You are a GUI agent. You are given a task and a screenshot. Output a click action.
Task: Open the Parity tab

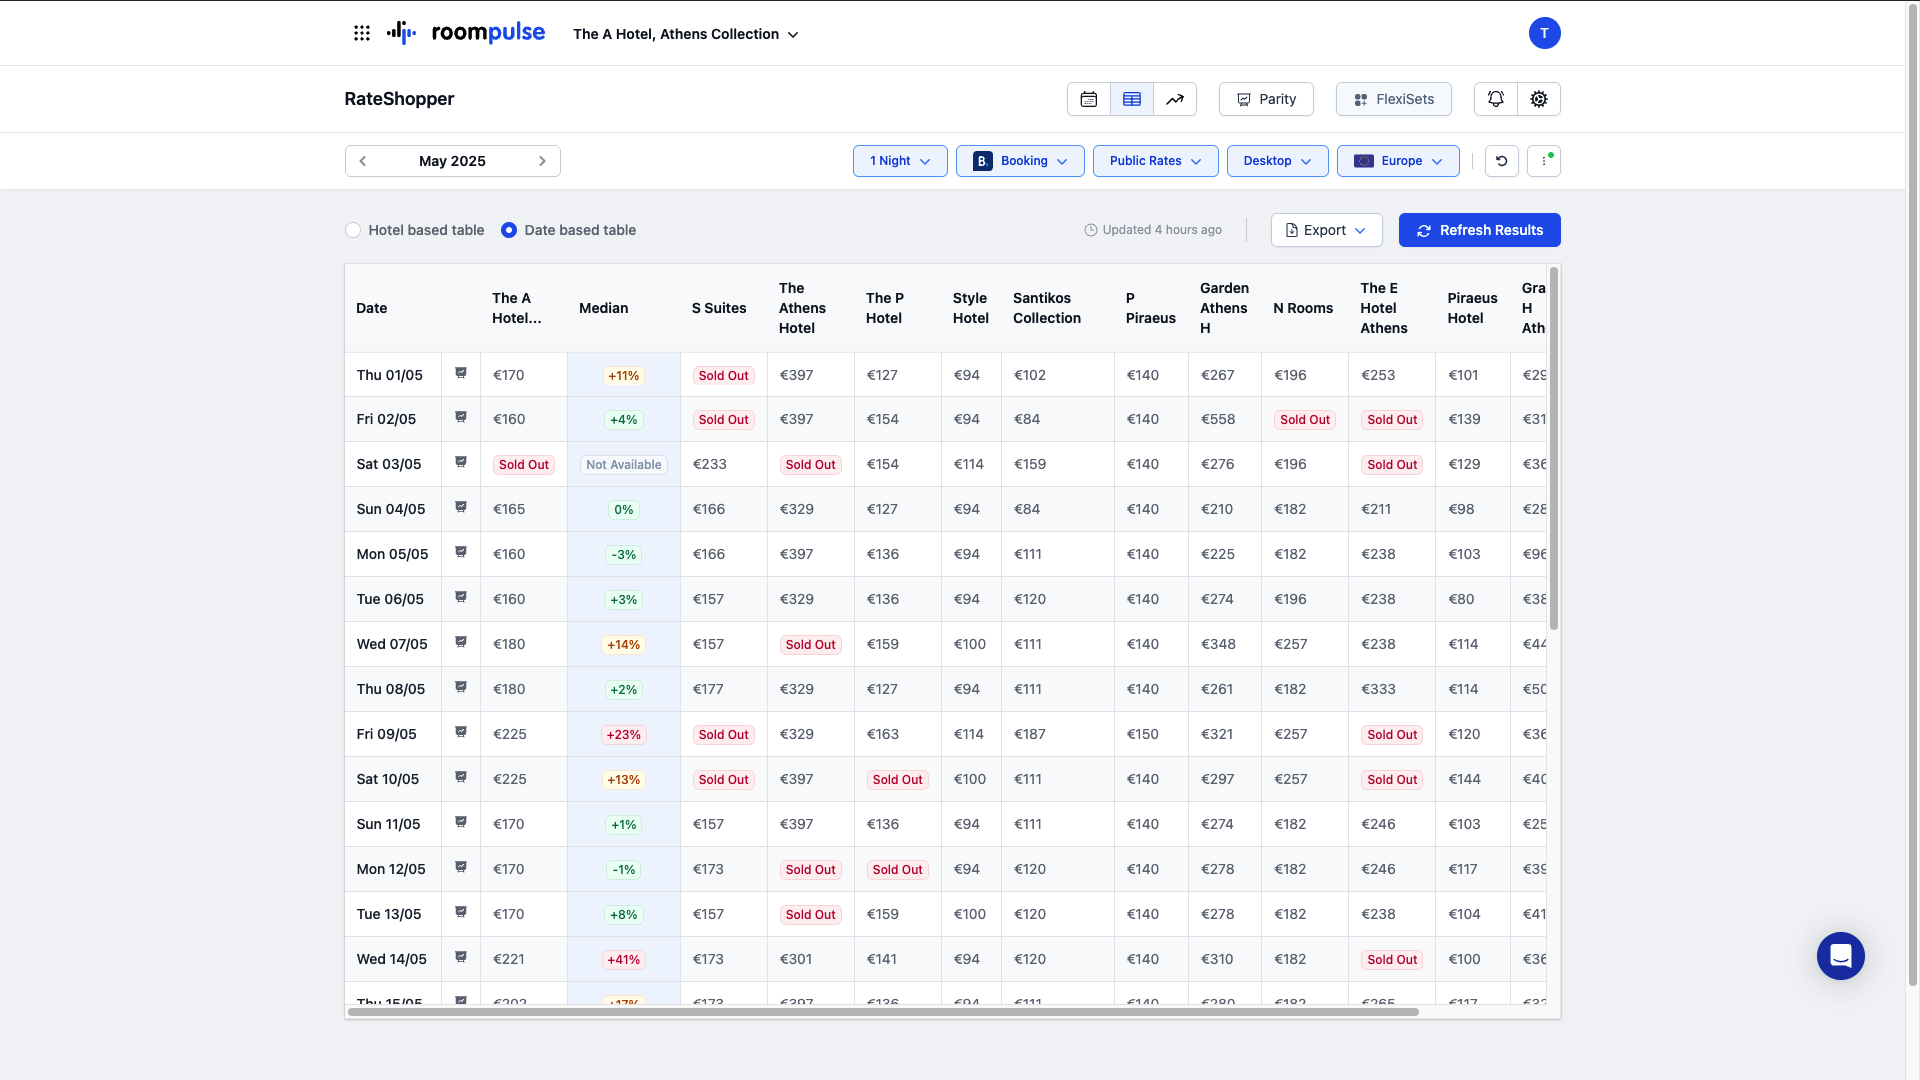pyautogui.click(x=1266, y=99)
